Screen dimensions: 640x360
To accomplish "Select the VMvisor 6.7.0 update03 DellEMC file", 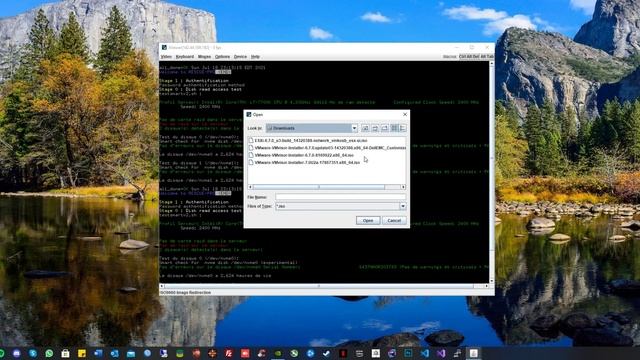I will coord(327,148).
